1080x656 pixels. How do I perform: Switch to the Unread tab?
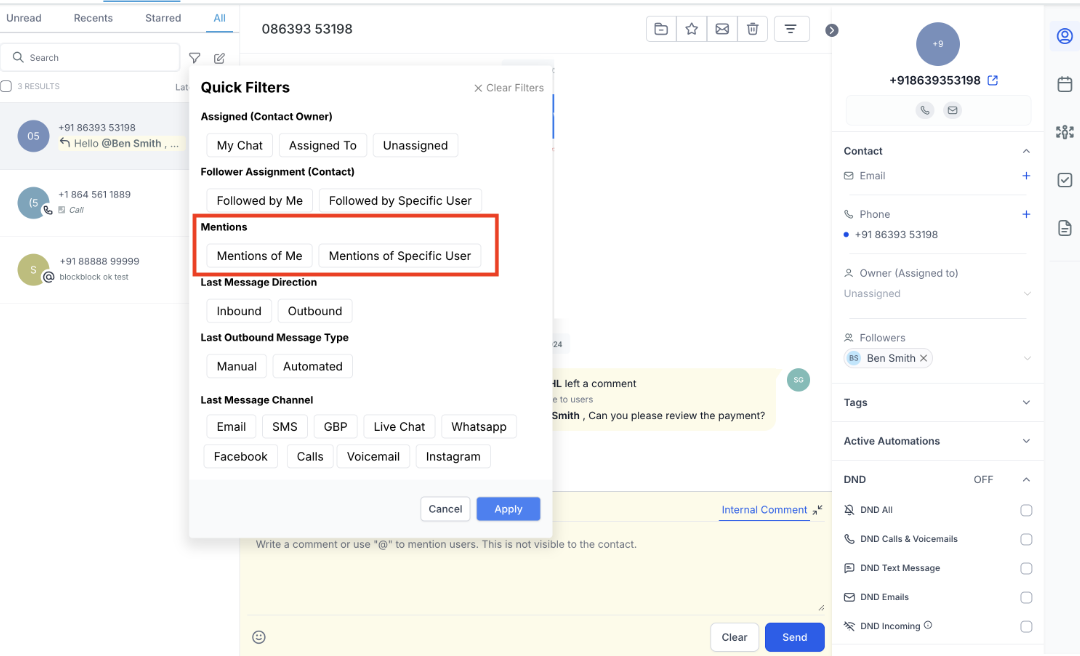[24, 18]
